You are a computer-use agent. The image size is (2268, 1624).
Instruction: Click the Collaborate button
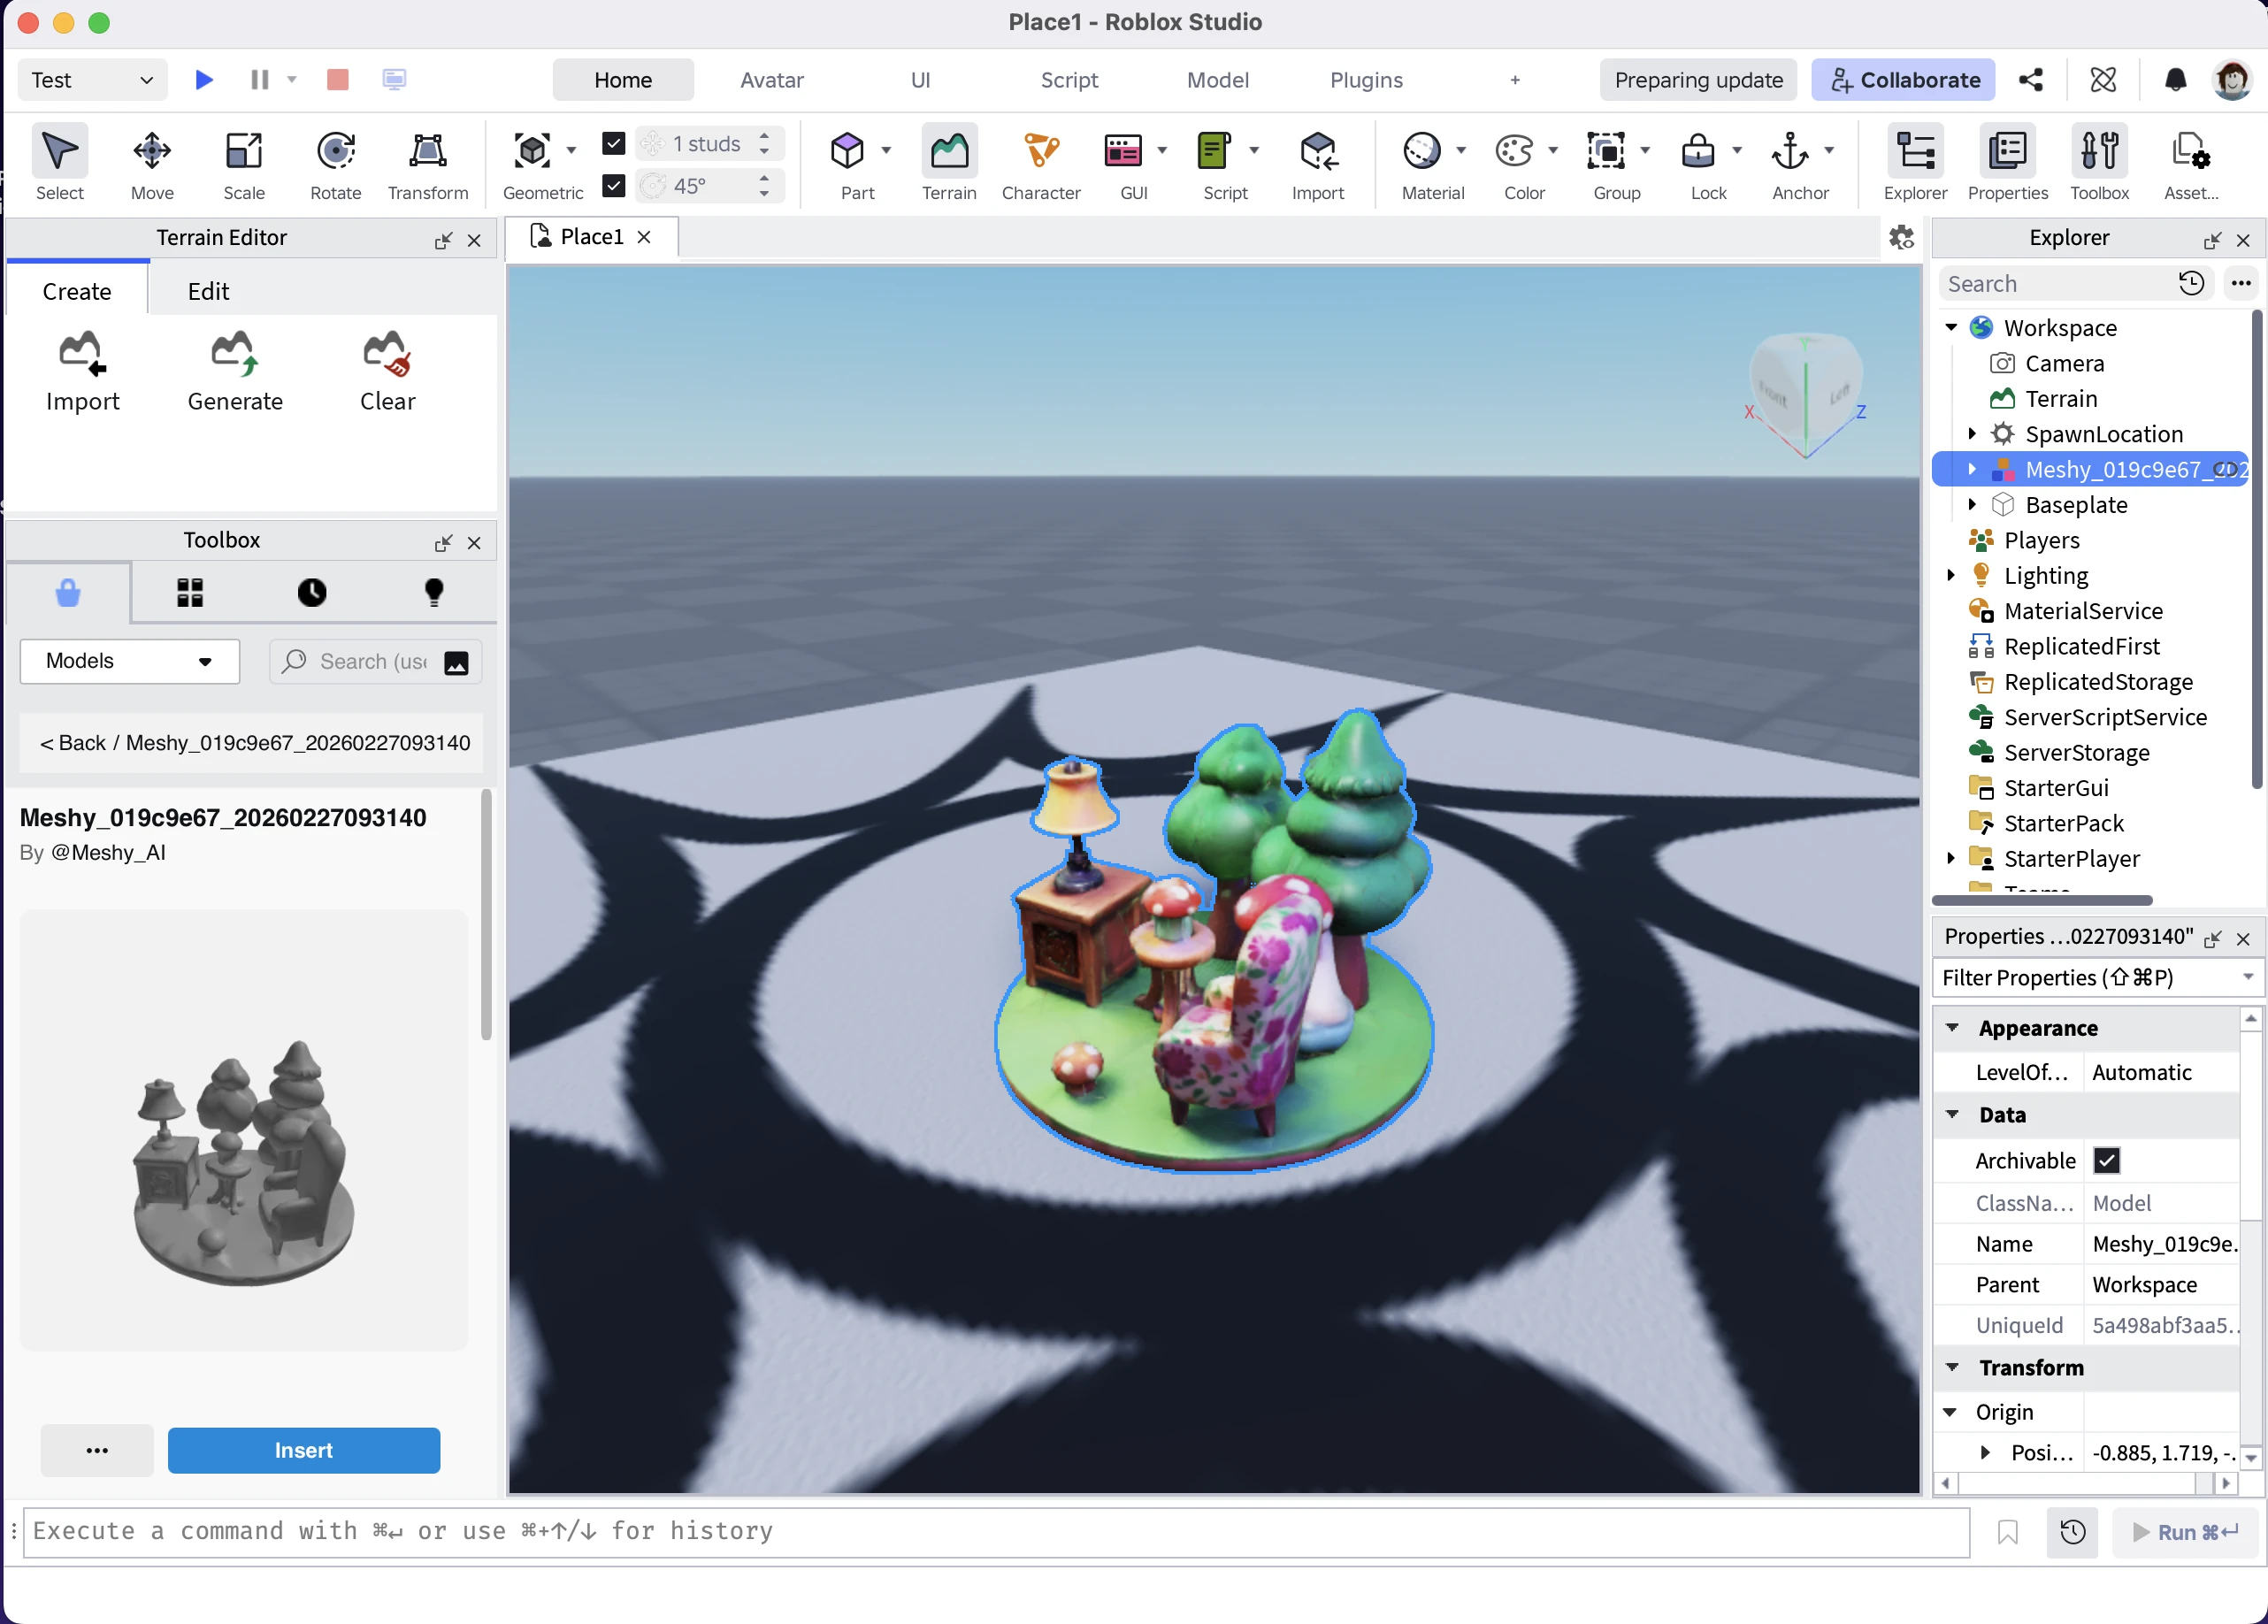point(1903,80)
